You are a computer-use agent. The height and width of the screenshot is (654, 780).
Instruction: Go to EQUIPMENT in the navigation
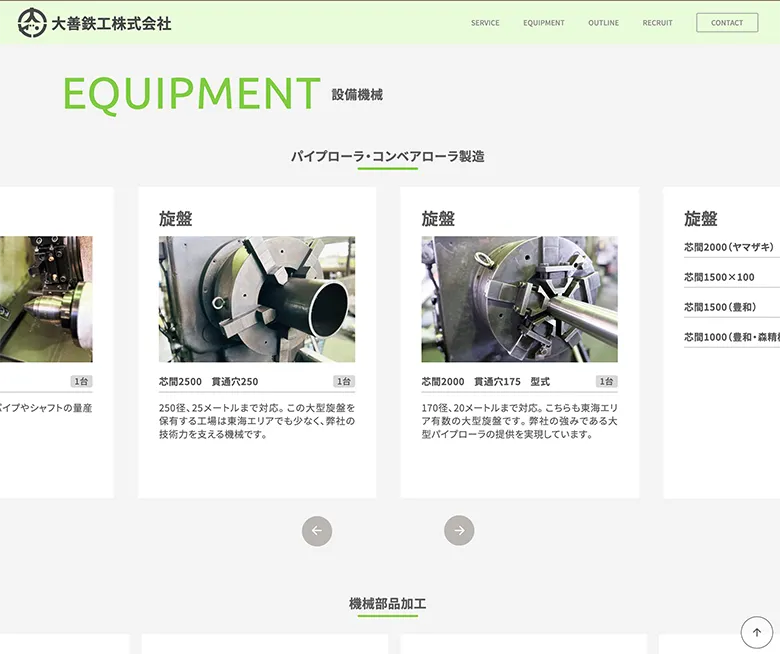(544, 23)
